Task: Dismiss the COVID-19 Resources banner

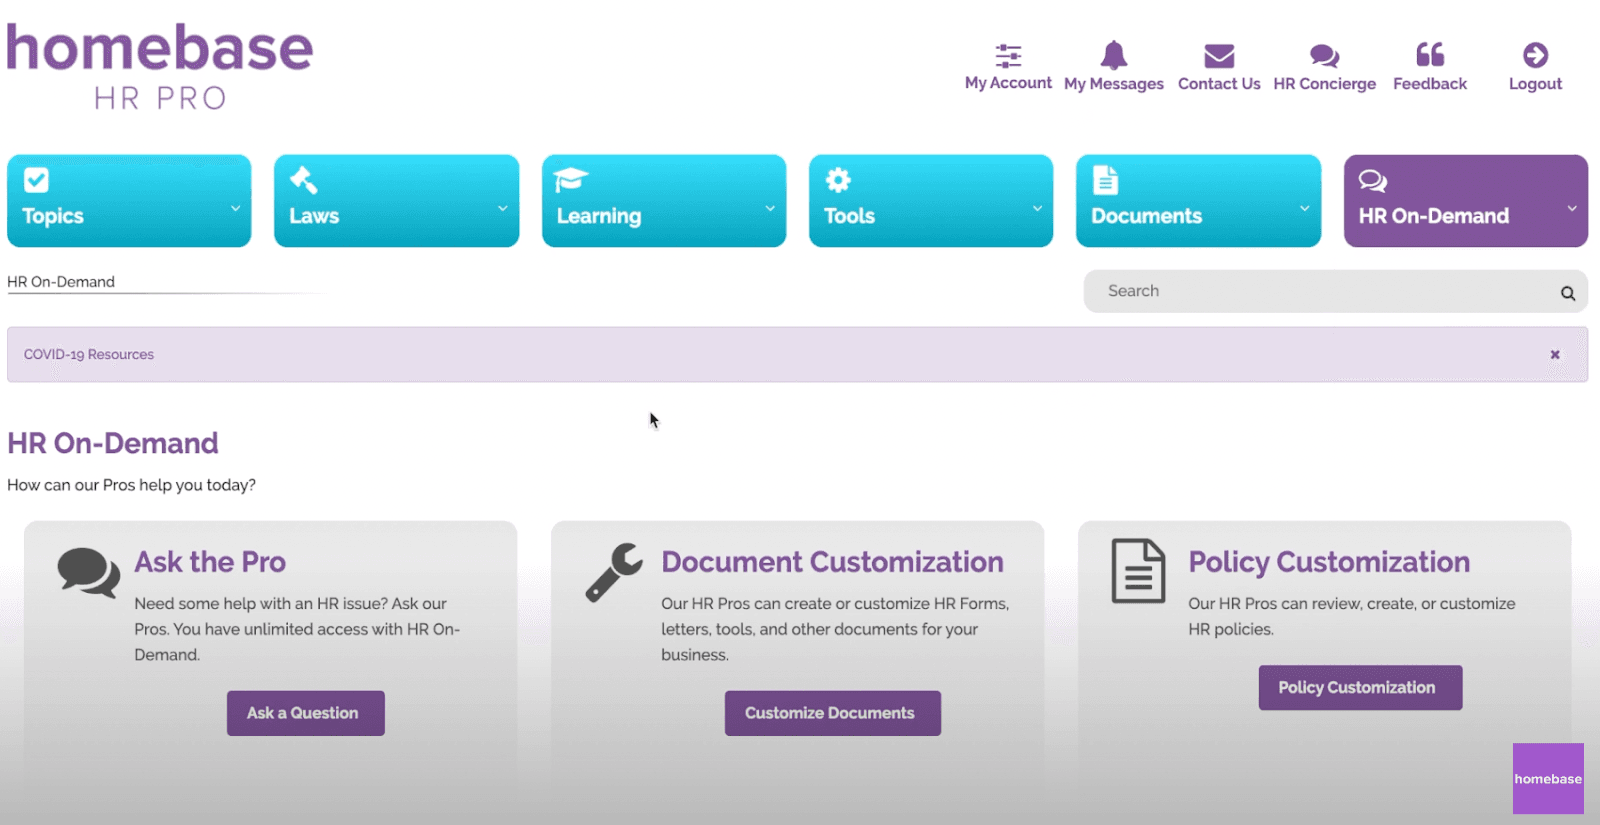Action: (x=1555, y=354)
